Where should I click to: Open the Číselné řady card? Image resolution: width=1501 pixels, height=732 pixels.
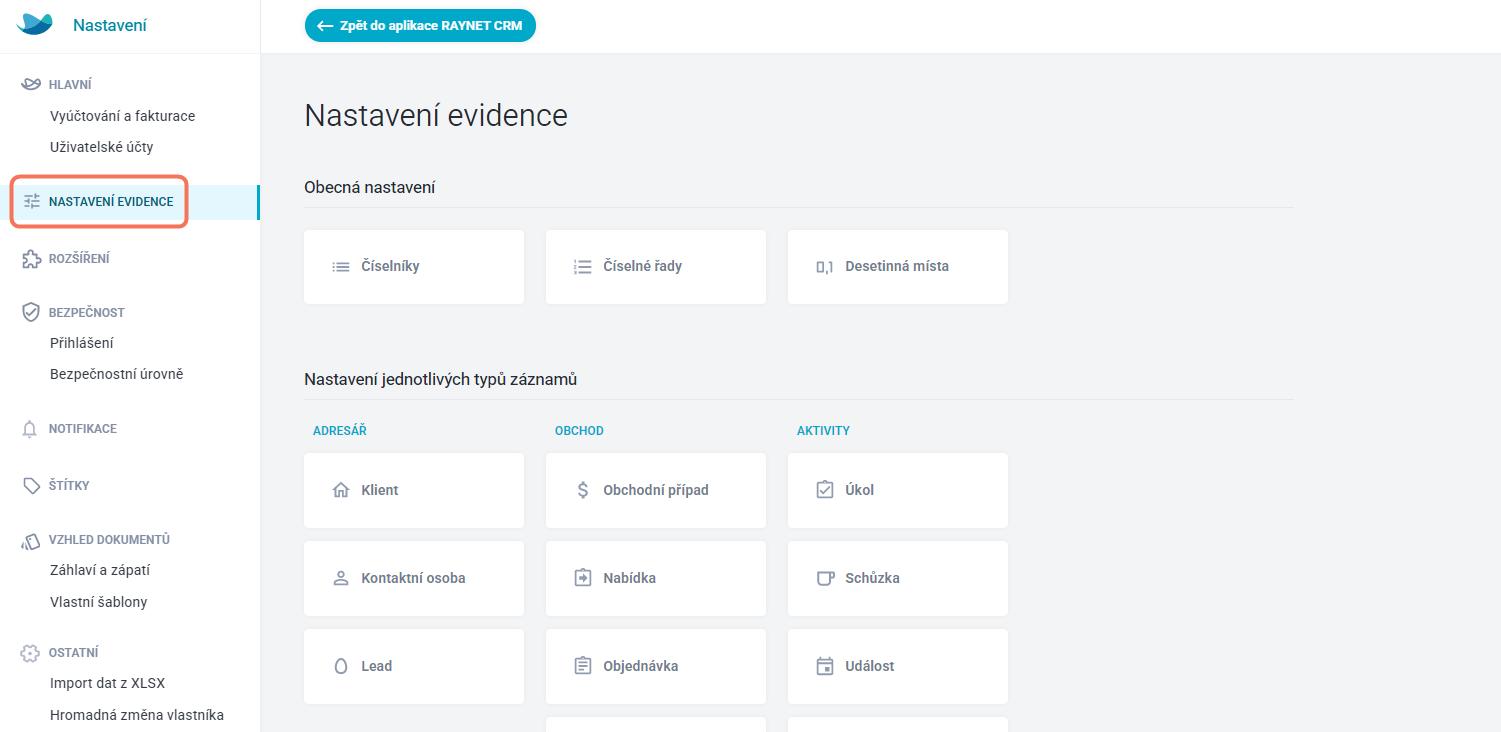(x=656, y=267)
